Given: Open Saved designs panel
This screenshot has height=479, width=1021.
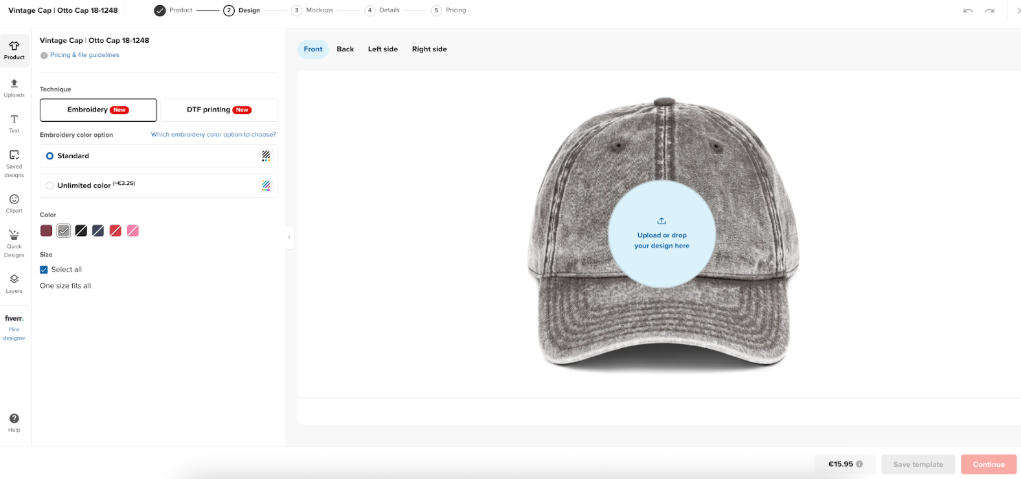Looking at the screenshot, I should (14, 163).
